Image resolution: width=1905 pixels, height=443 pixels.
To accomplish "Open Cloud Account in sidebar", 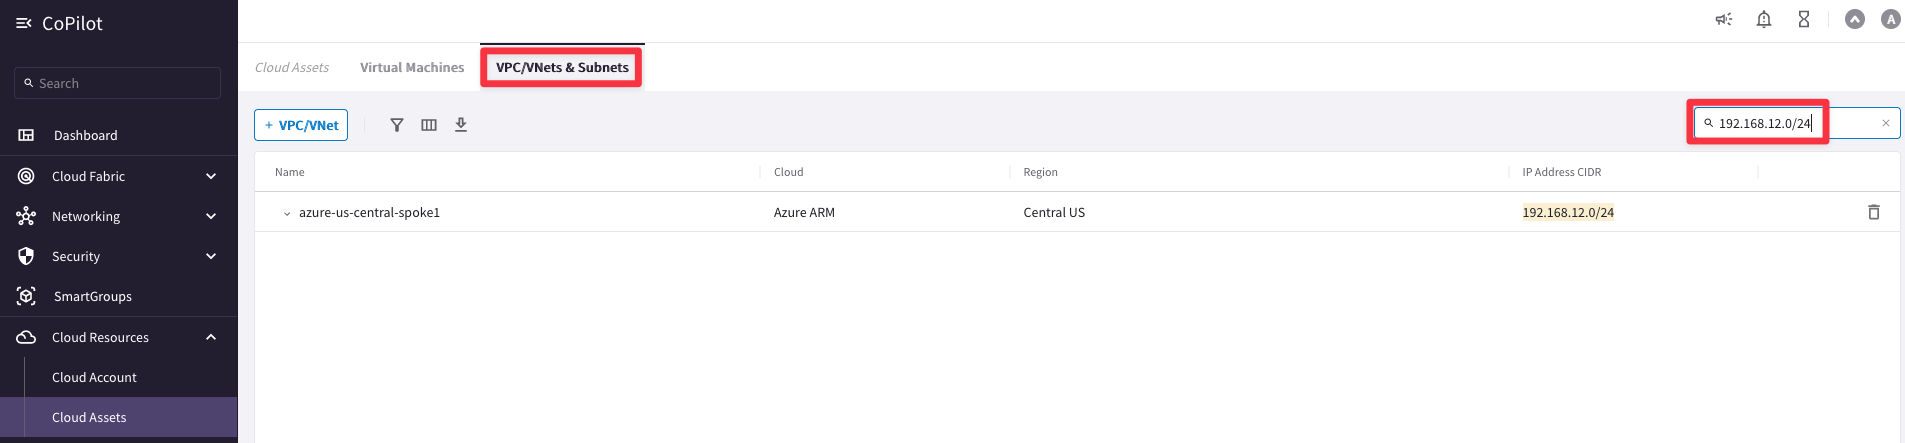I will pos(94,377).
